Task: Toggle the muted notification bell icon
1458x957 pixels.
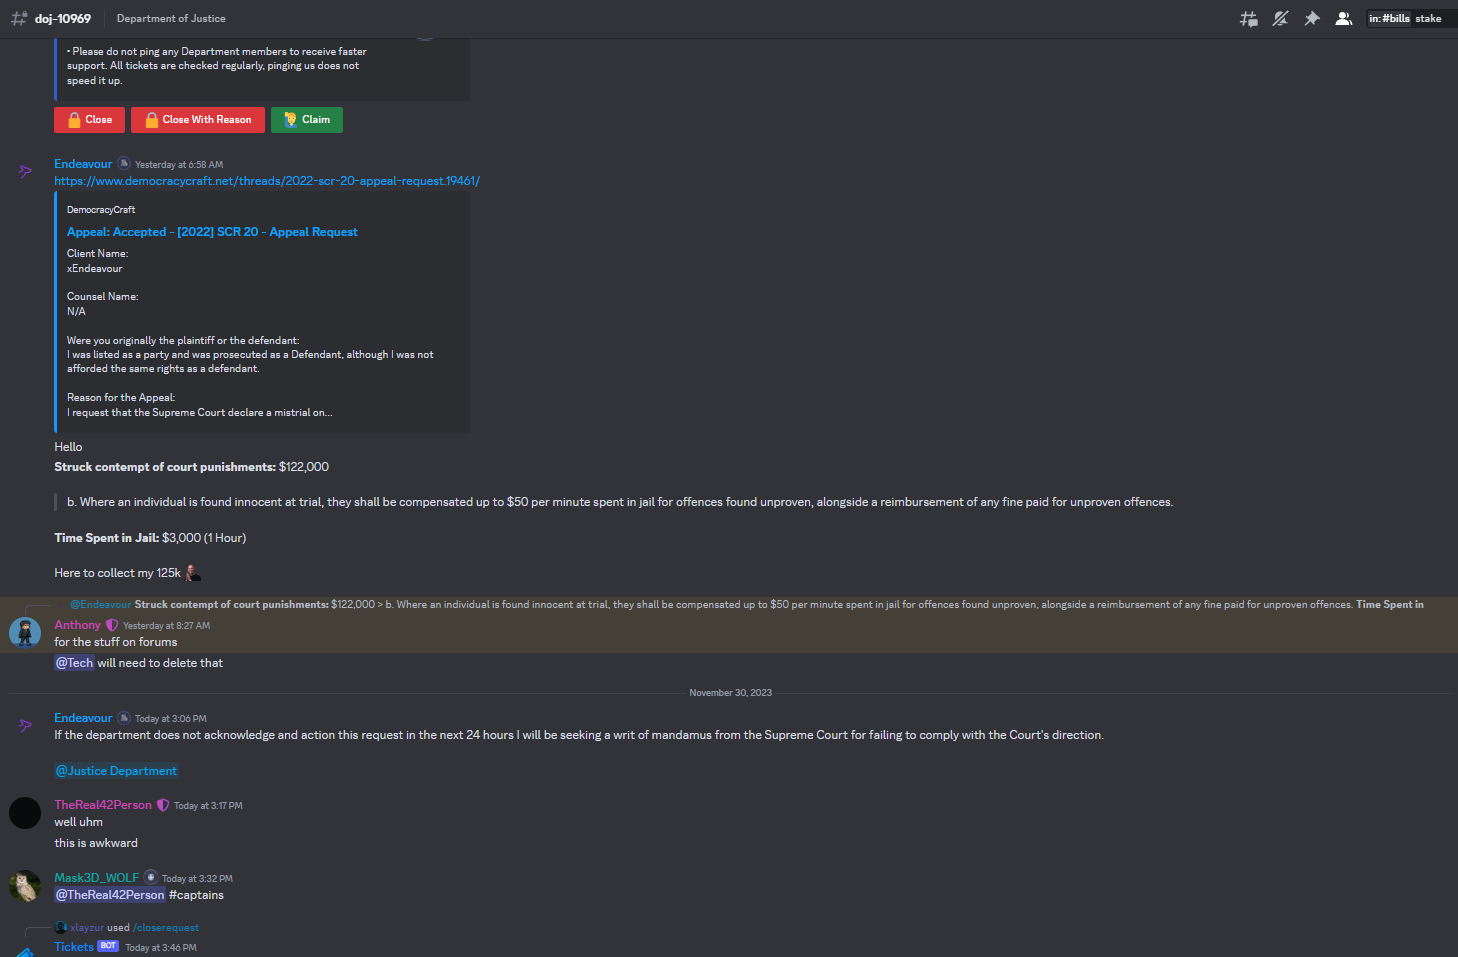Action: (x=1280, y=19)
